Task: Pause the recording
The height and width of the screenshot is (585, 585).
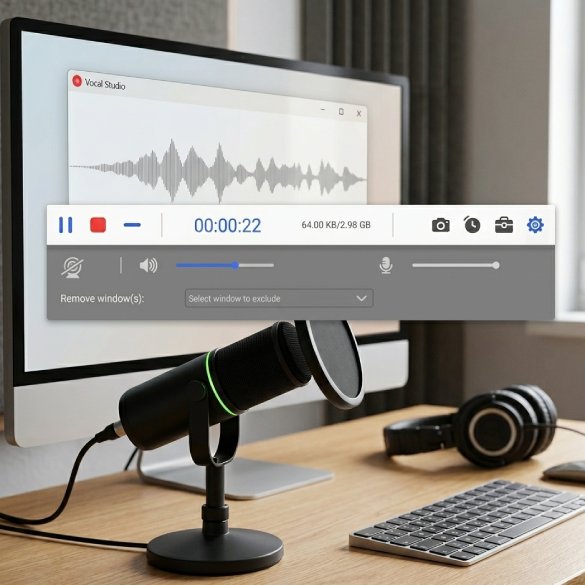Action: click(x=66, y=225)
